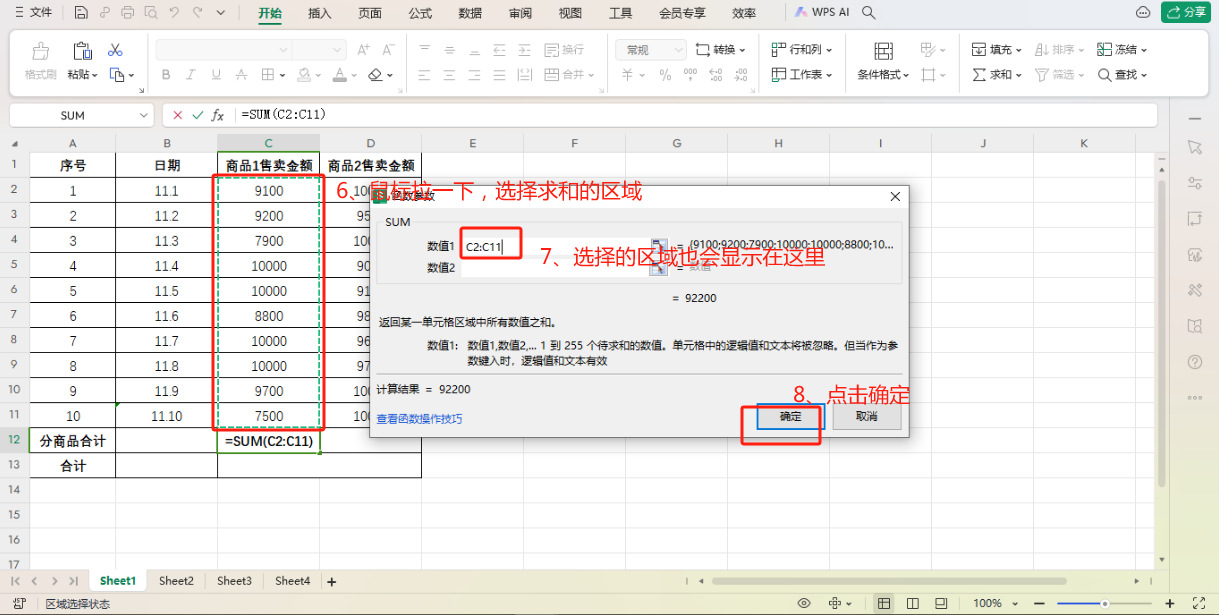
Task: Click the 取消 button in dialog
Action: coord(867,416)
